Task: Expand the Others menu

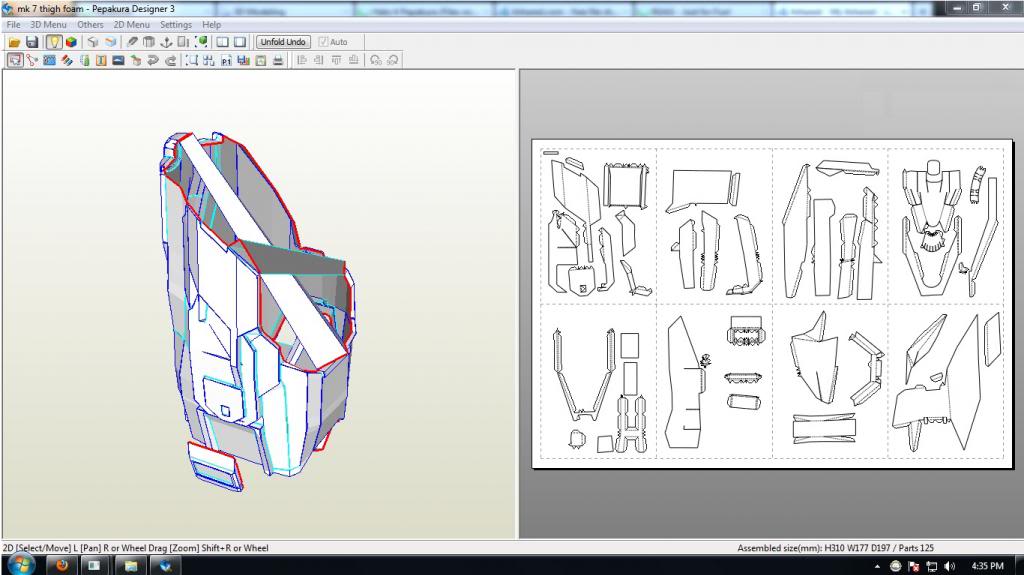Action: (x=90, y=24)
